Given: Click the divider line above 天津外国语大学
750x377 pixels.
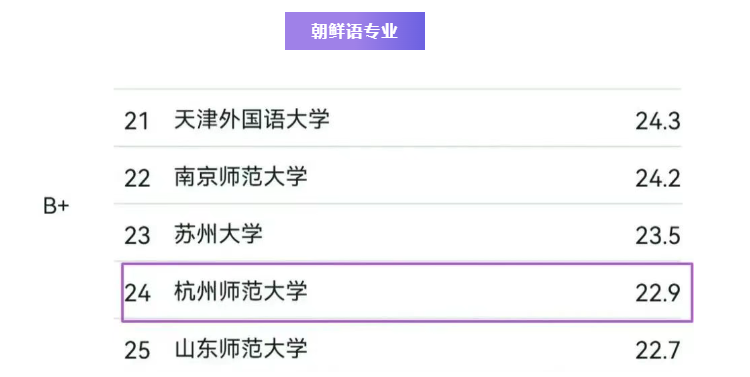Looking at the screenshot, I should (397, 89).
